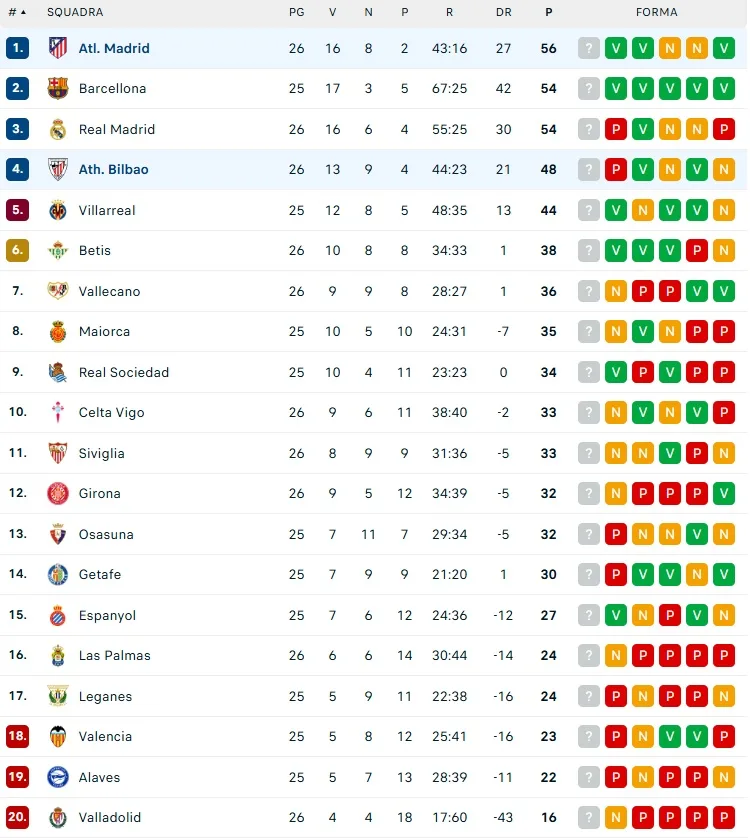Click the Real Madrid crest icon

click(x=58, y=129)
